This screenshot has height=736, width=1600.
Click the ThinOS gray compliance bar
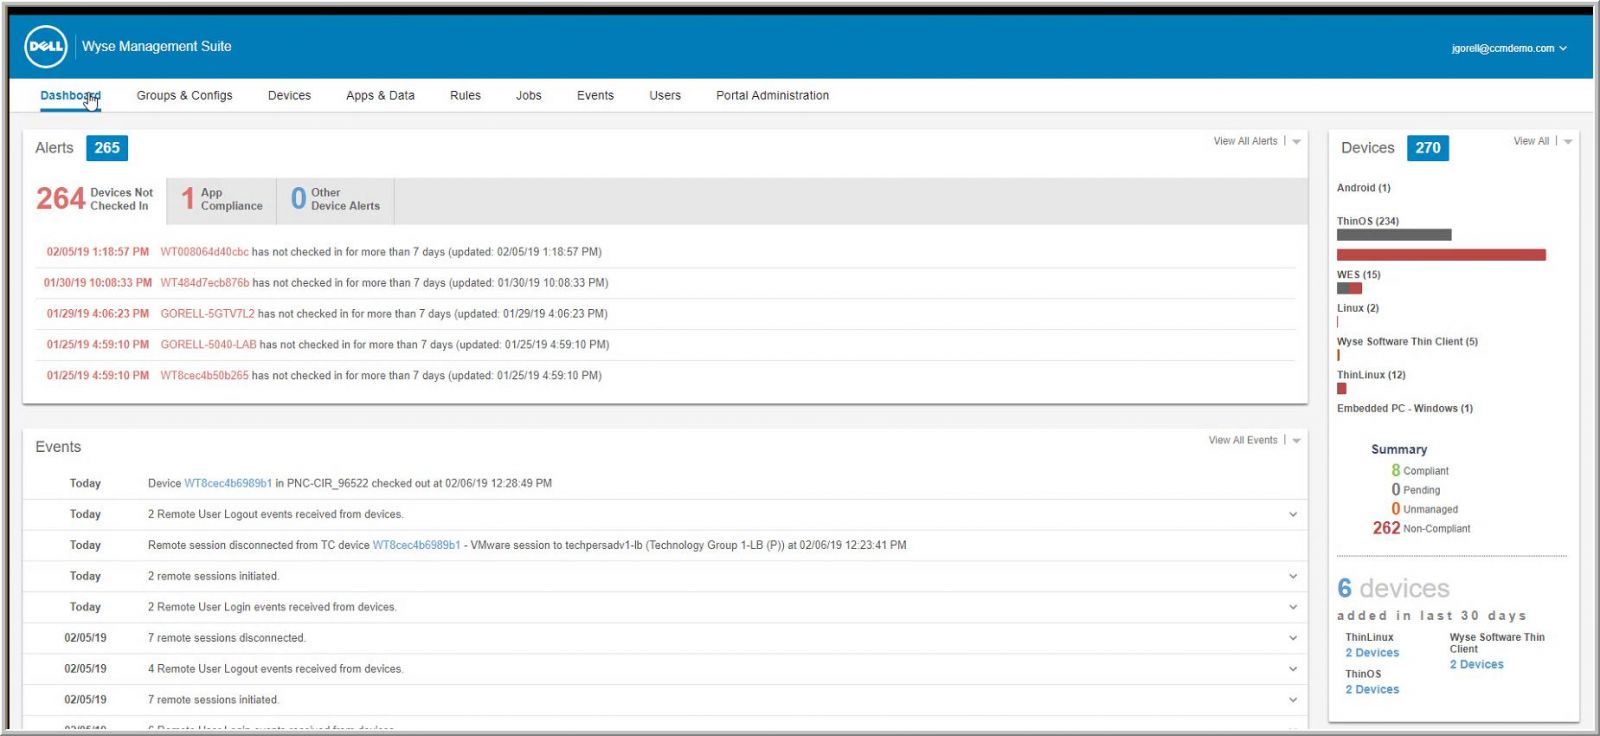click(1394, 235)
